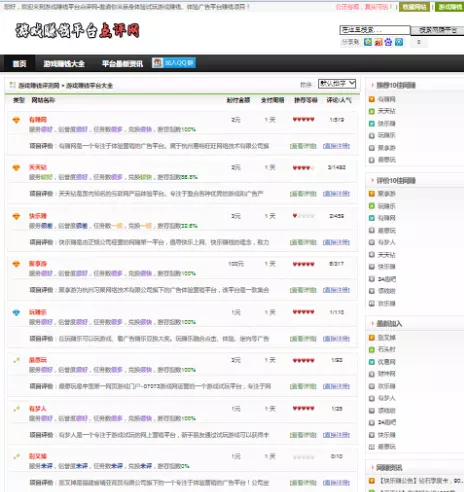Screen dimensions: 464x492
Task: Click the orange diamond icon for 聚享游
Action: pos(16,264)
